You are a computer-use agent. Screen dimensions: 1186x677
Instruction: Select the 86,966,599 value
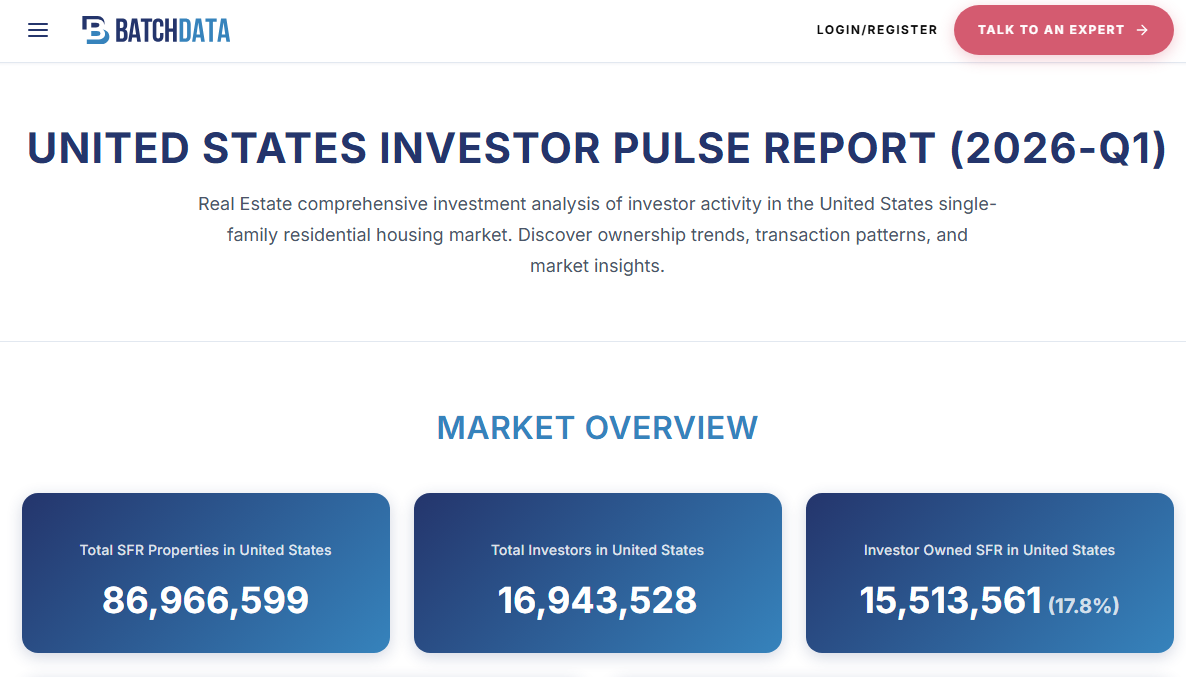click(x=206, y=601)
